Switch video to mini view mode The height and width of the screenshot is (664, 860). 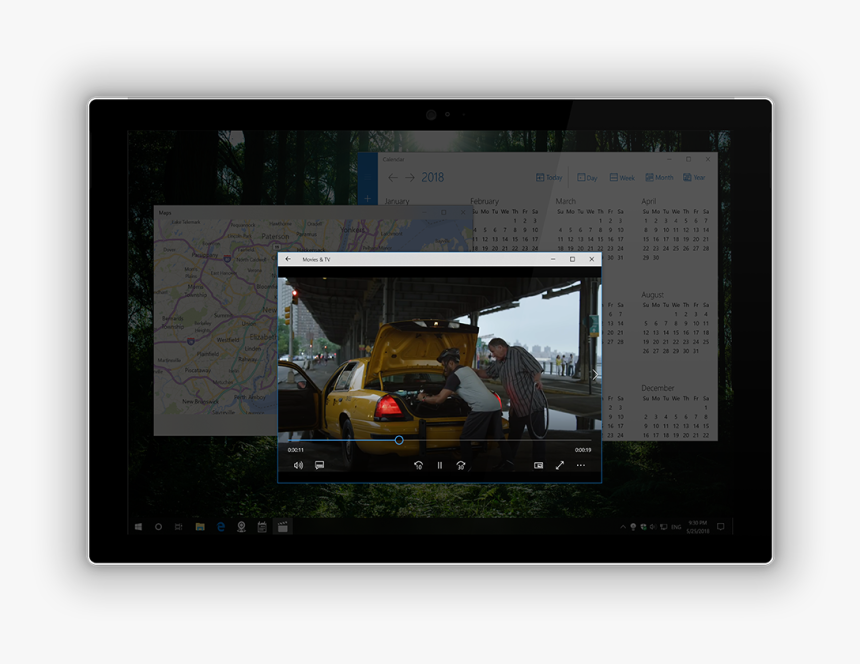point(539,466)
